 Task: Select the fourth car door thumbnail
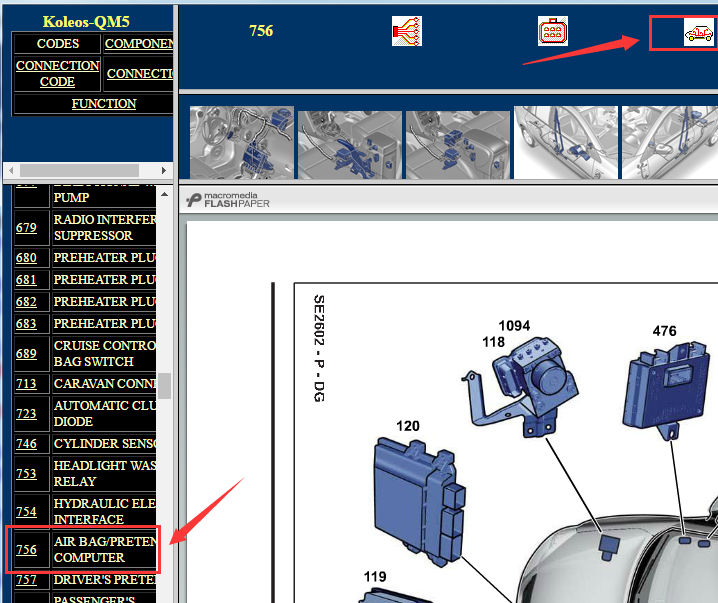tap(566, 142)
